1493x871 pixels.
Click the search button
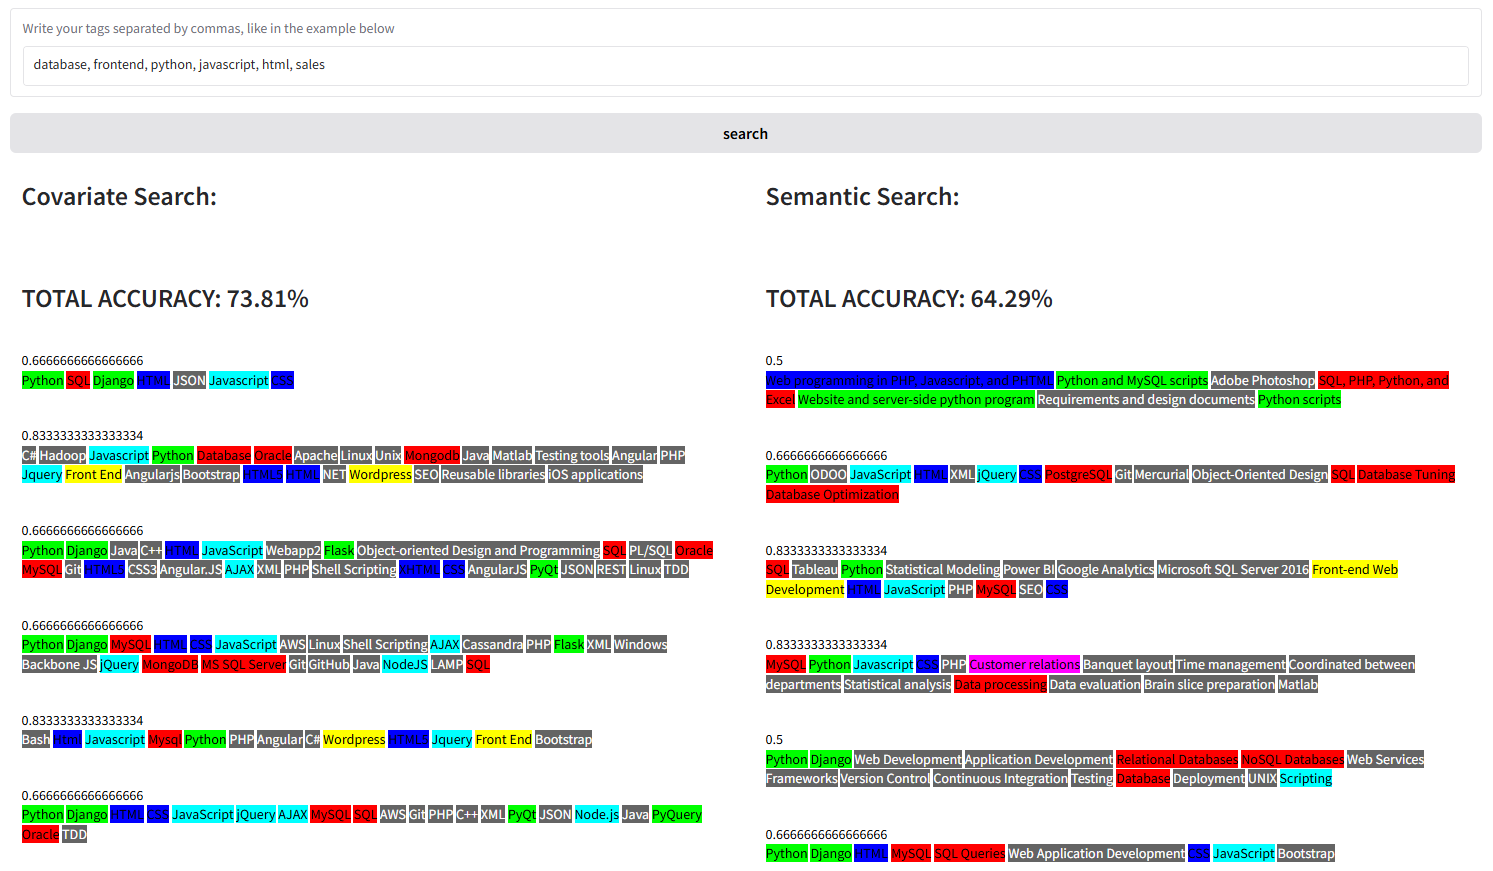point(745,133)
